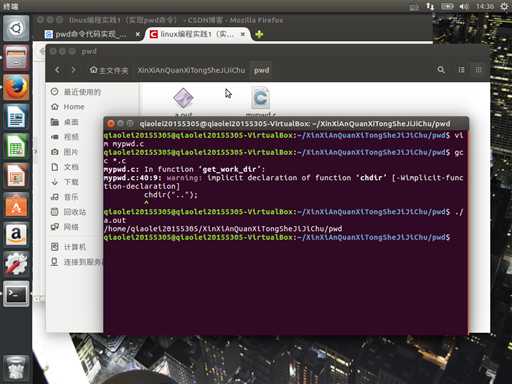512x384 pixels.
Task: Select the mypwd.c C source file icon
Action: (x=260, y=98)
